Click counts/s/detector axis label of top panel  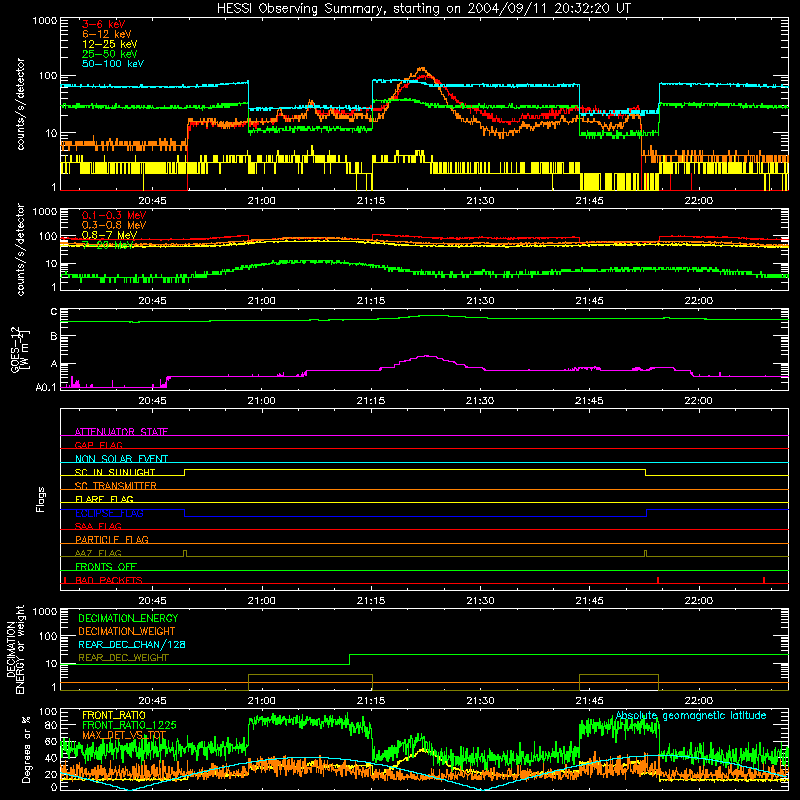(x=20, y=104)
